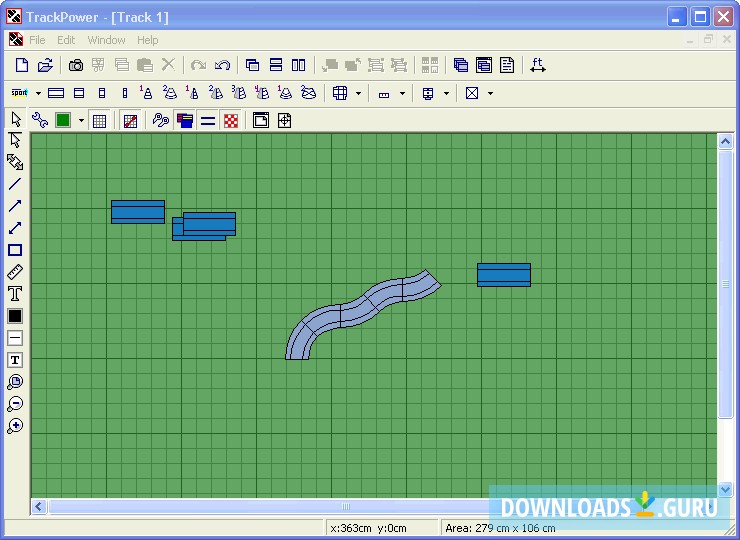Select the large text tool
This screenshot has width=740, height=540.
click(x=15, y=294)
